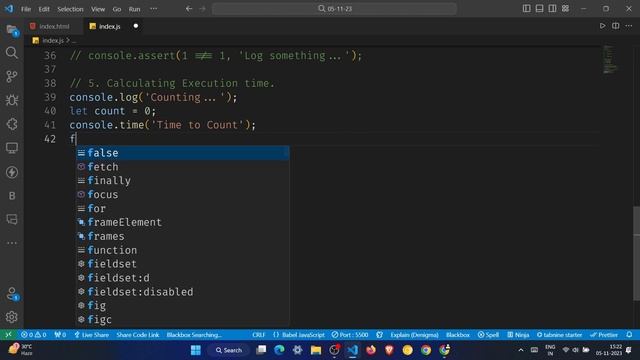
Task: Open the Run and Debug view
Action: pyautogui.click(x=12, y=100)
